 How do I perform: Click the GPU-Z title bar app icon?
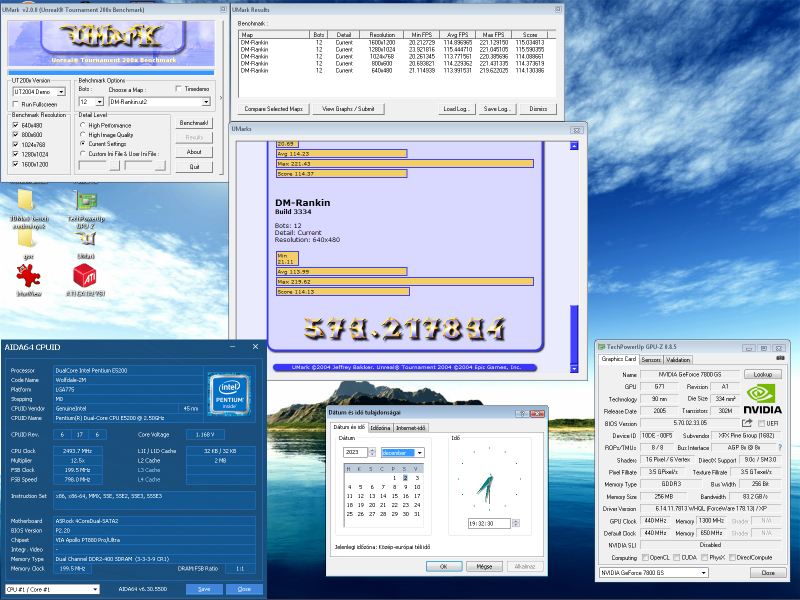click(x=602, y=347)
